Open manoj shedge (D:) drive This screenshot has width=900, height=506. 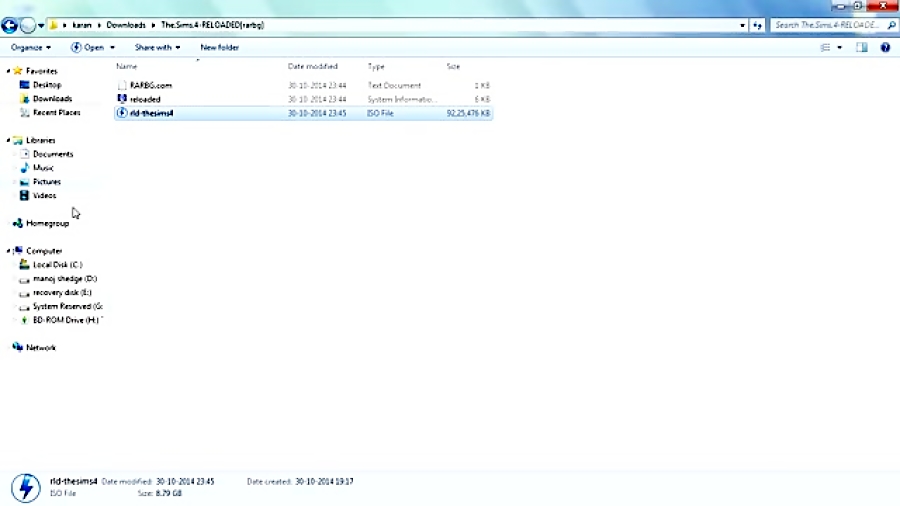point(65,279)
